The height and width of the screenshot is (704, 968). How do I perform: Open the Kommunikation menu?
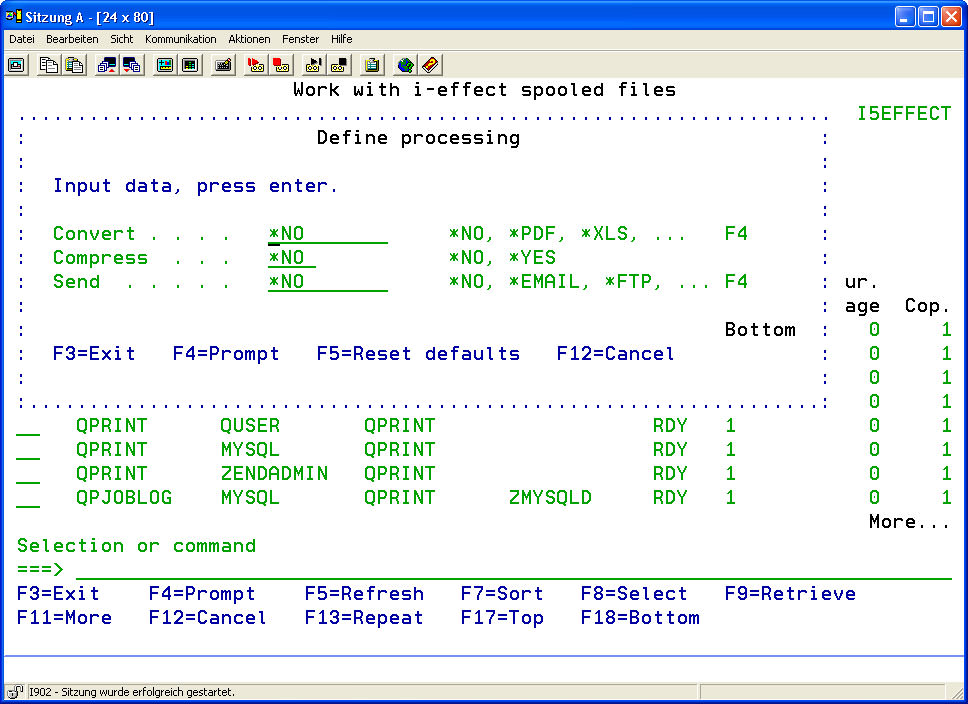180,39
